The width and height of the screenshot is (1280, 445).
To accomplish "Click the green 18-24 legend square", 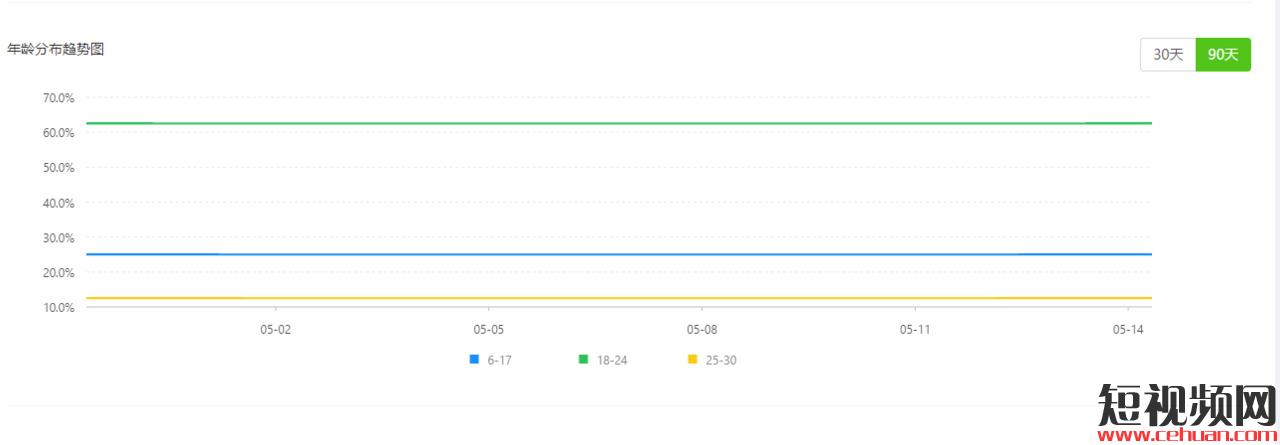I will click(583, 359).
